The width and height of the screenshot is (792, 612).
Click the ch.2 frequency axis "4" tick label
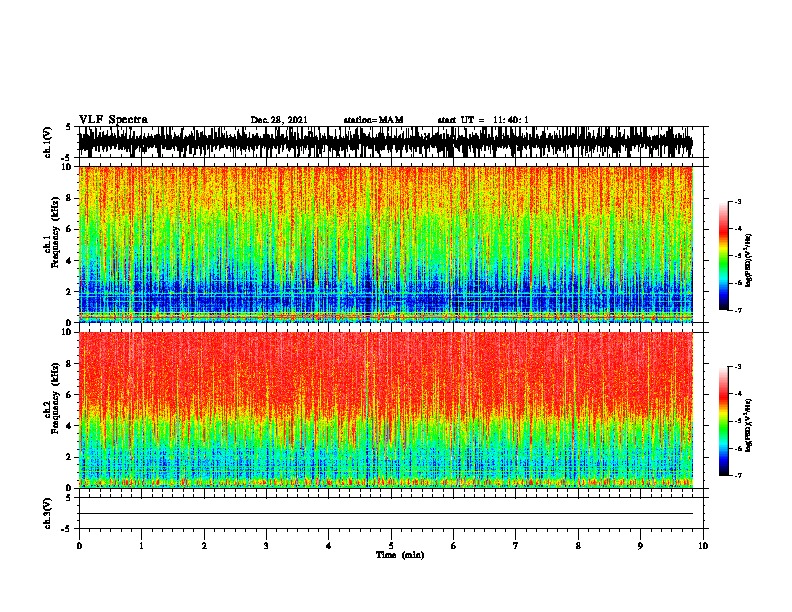[69, 426]
